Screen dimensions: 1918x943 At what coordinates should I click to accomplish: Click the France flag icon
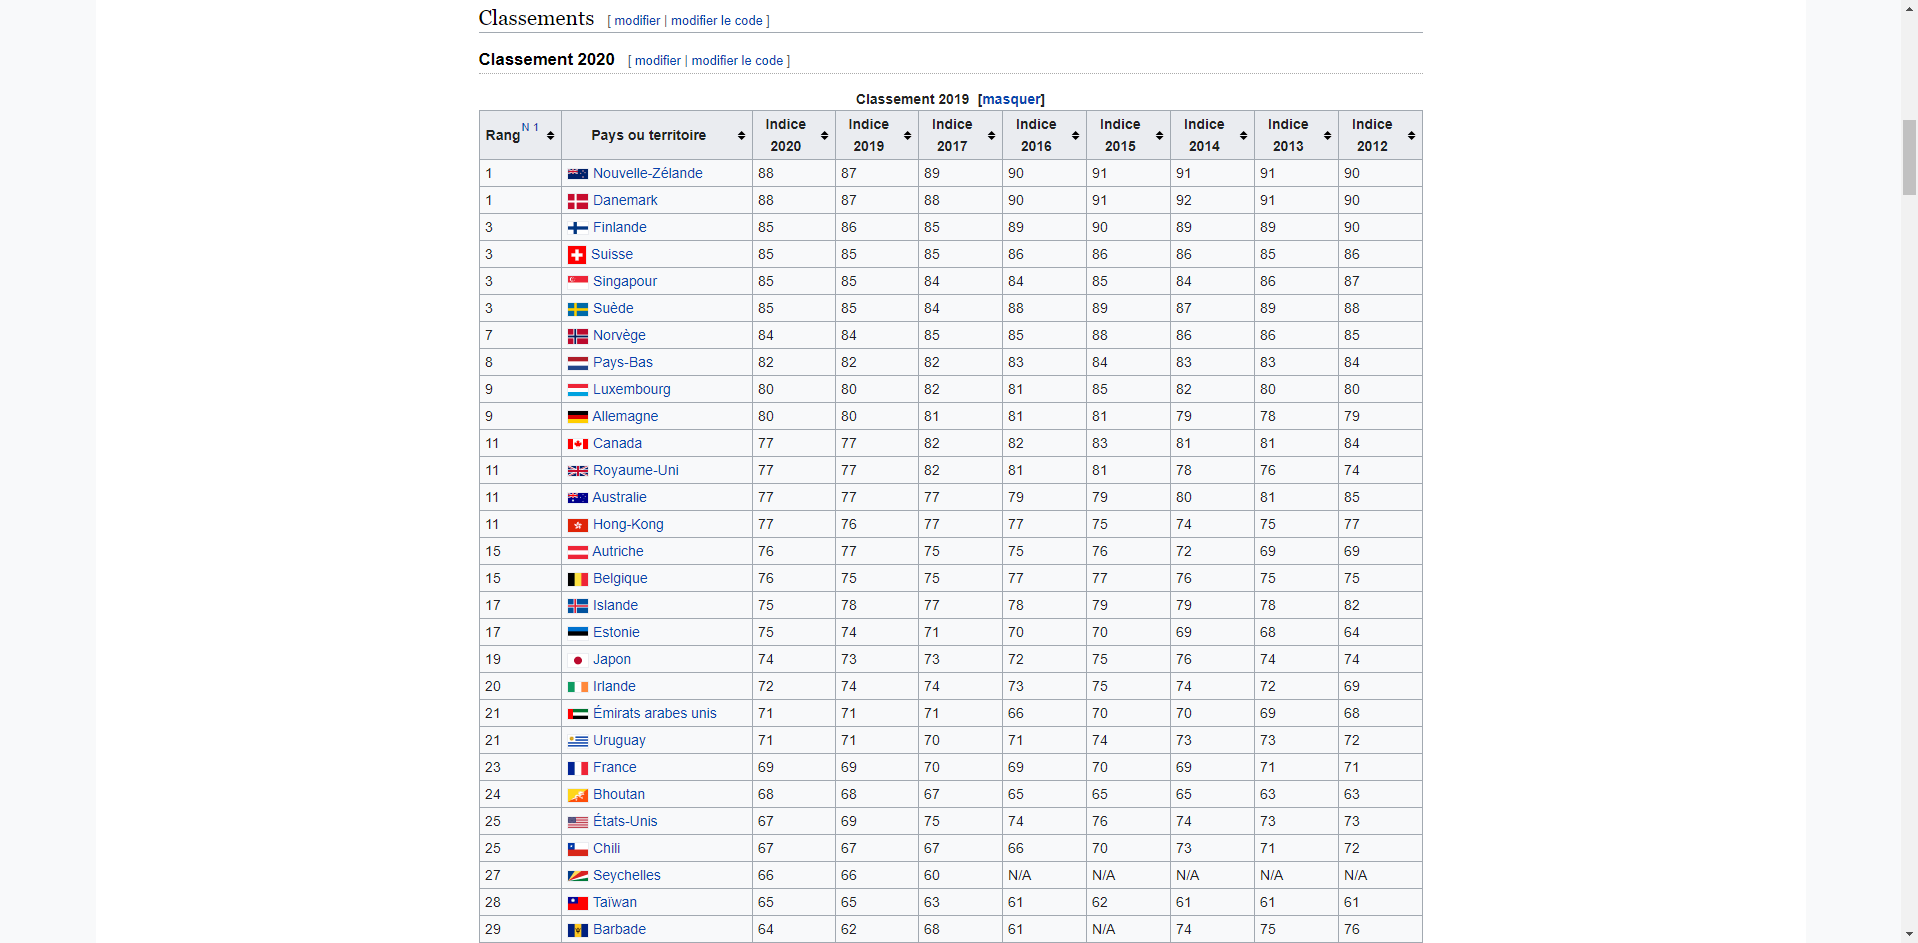coord(577,768)
